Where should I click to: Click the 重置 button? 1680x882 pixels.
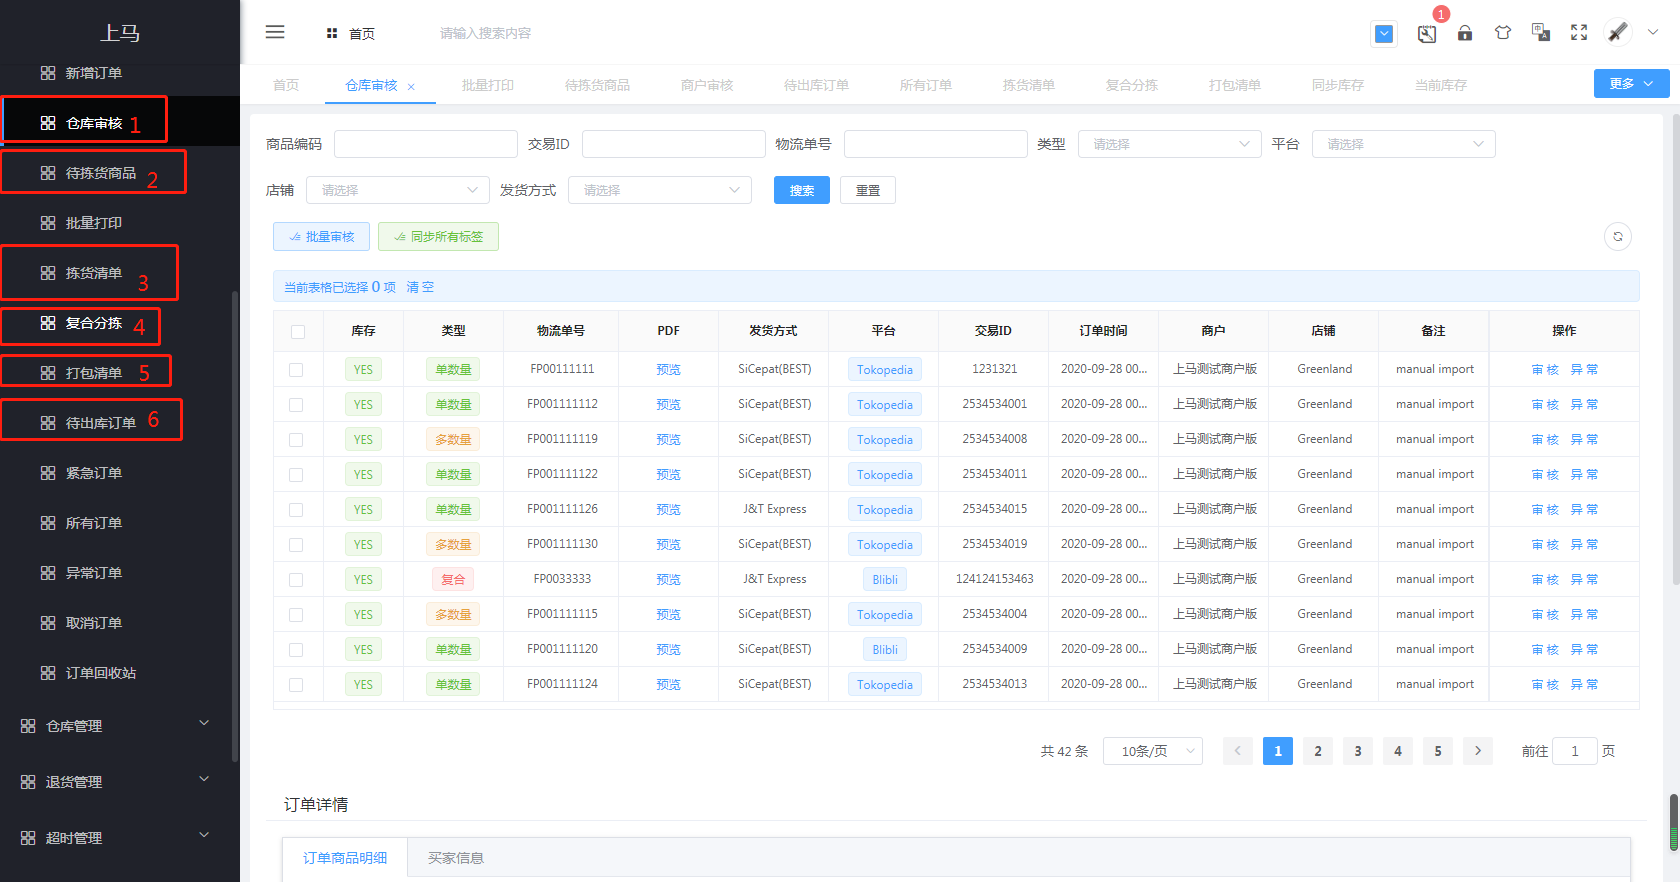(868, 190)
